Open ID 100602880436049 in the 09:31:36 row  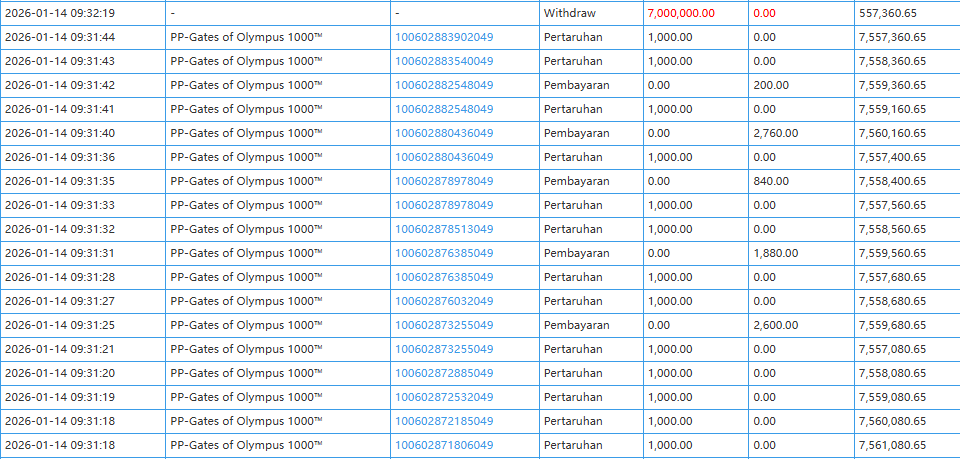(x=444, y=157)
